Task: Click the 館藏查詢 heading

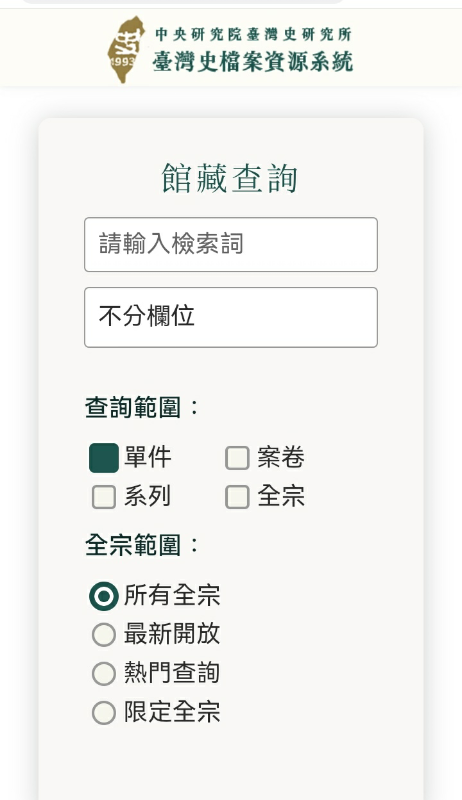Action: pyautogui.click(x=230, y=179)
